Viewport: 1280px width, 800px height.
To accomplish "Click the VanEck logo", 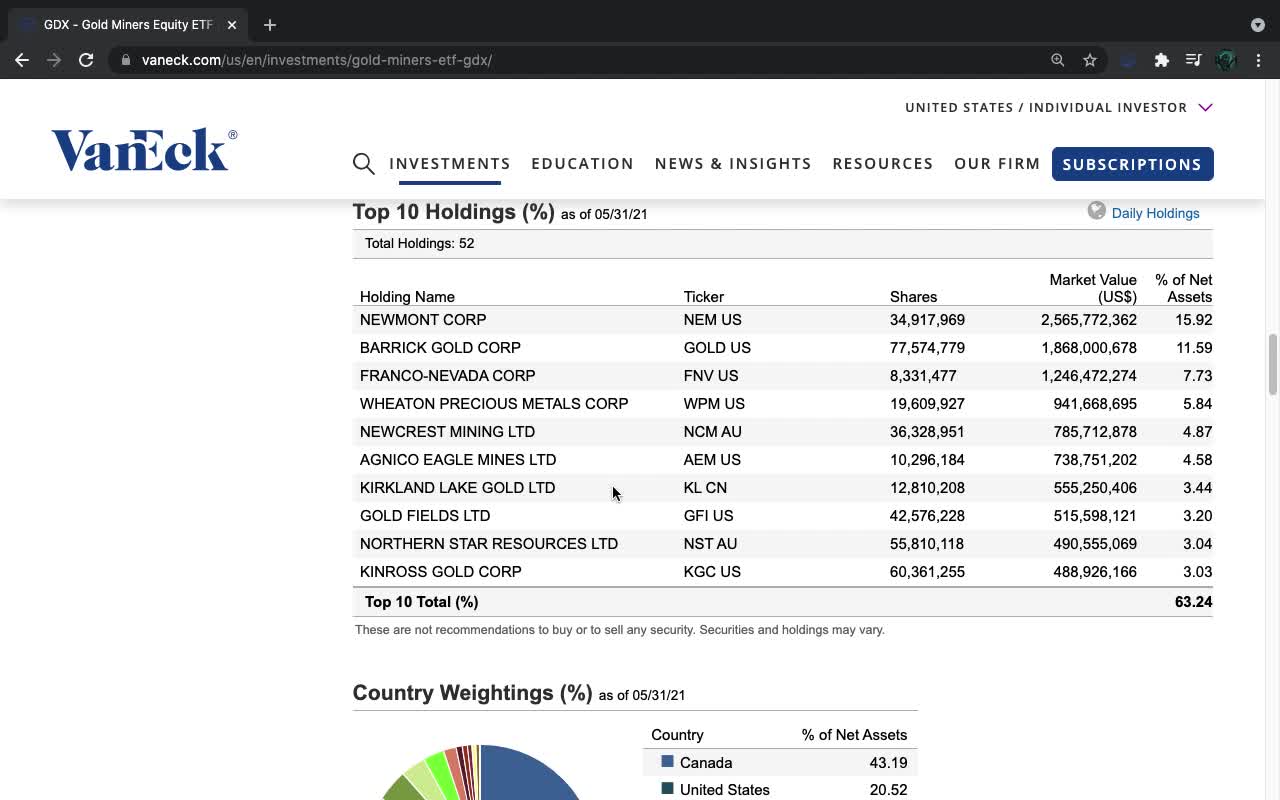I will 145,150.
